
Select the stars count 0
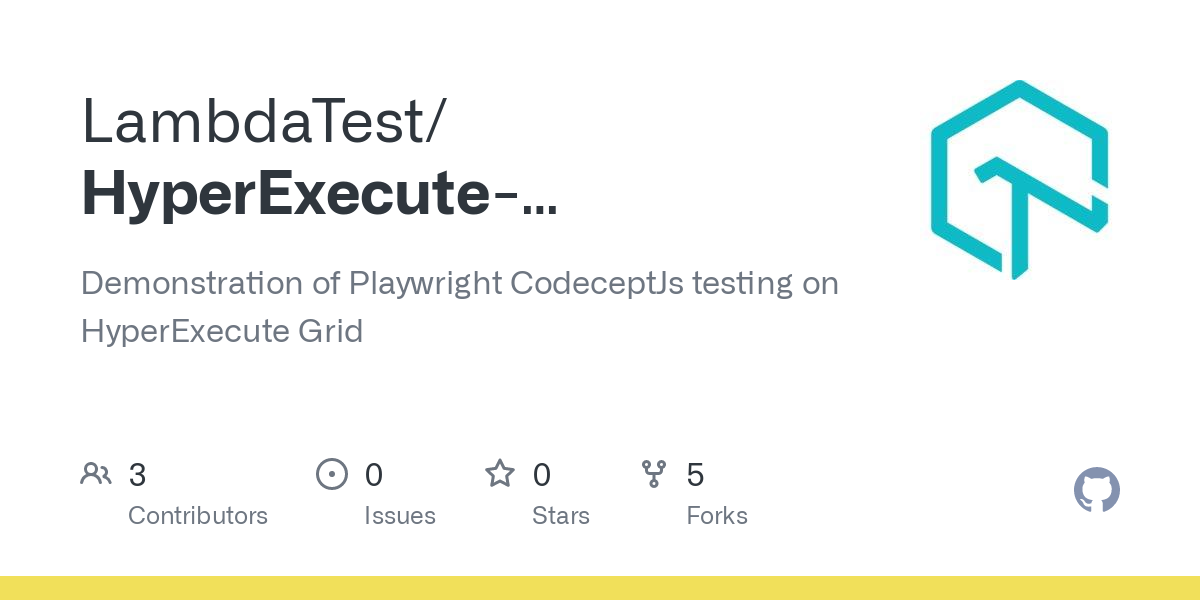click(542, 475)
